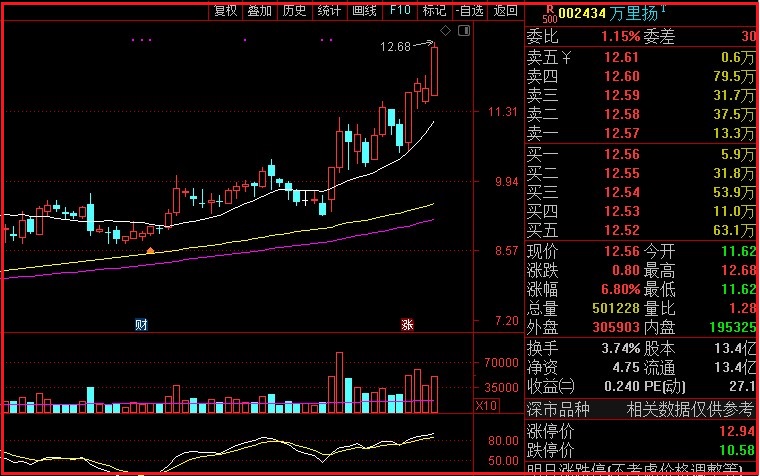
Task: Click the 总量 value 501228
Action: 616,308
